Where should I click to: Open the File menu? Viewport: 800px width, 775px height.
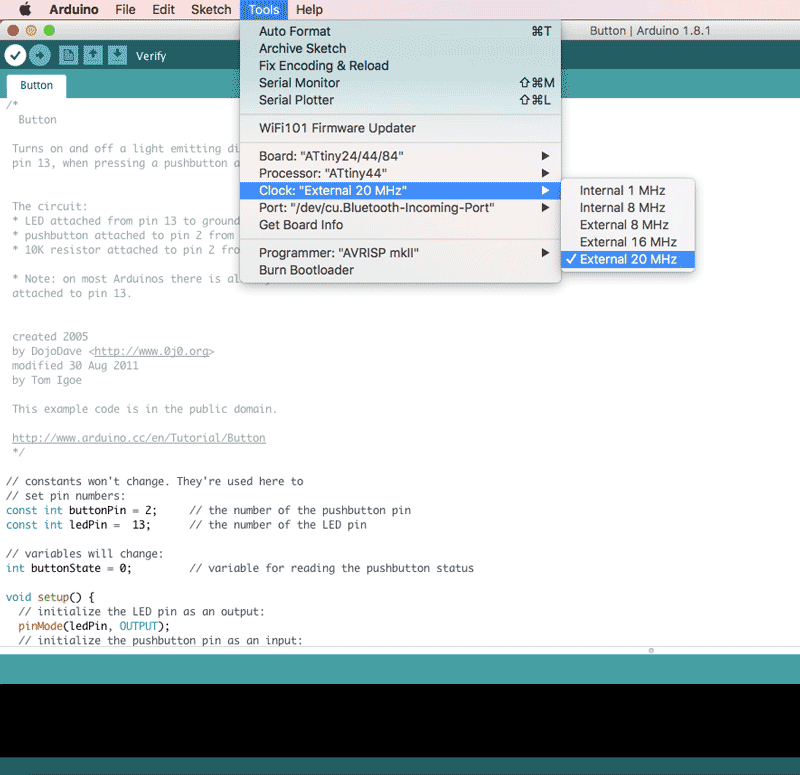click(125, 9)
